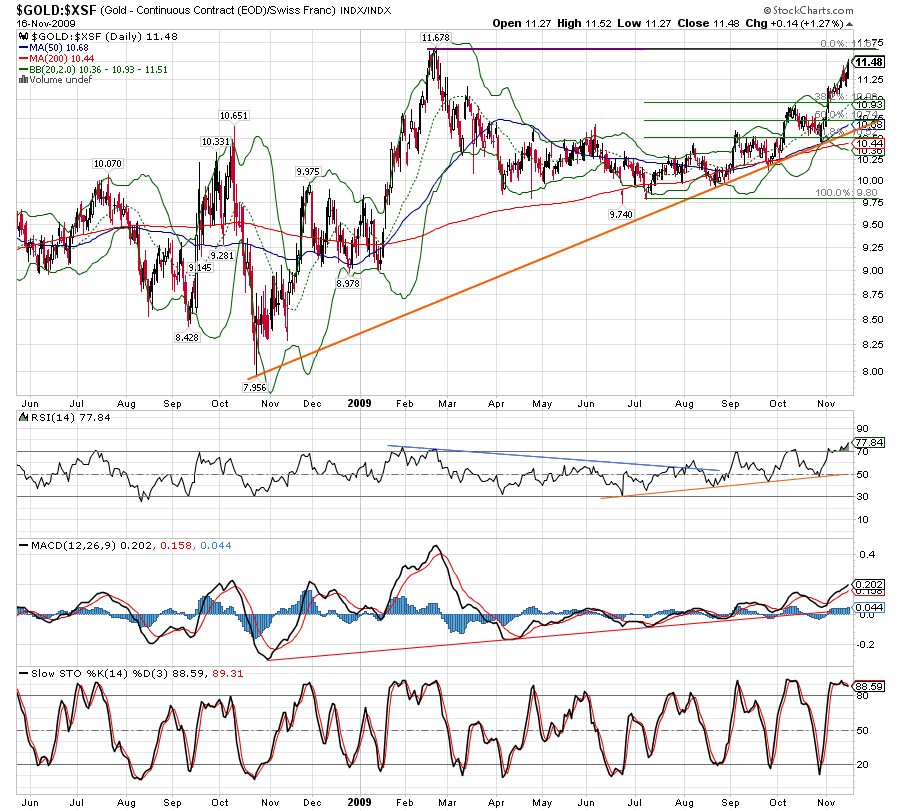Click the 0.202 flag on MACD axis
The height and width of the screenshot is (811, 900).
[x=869, y=584]
